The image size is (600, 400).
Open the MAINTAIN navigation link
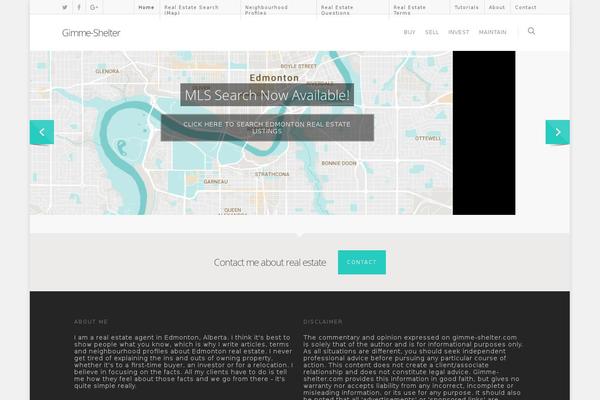click(x=492, y=32)
